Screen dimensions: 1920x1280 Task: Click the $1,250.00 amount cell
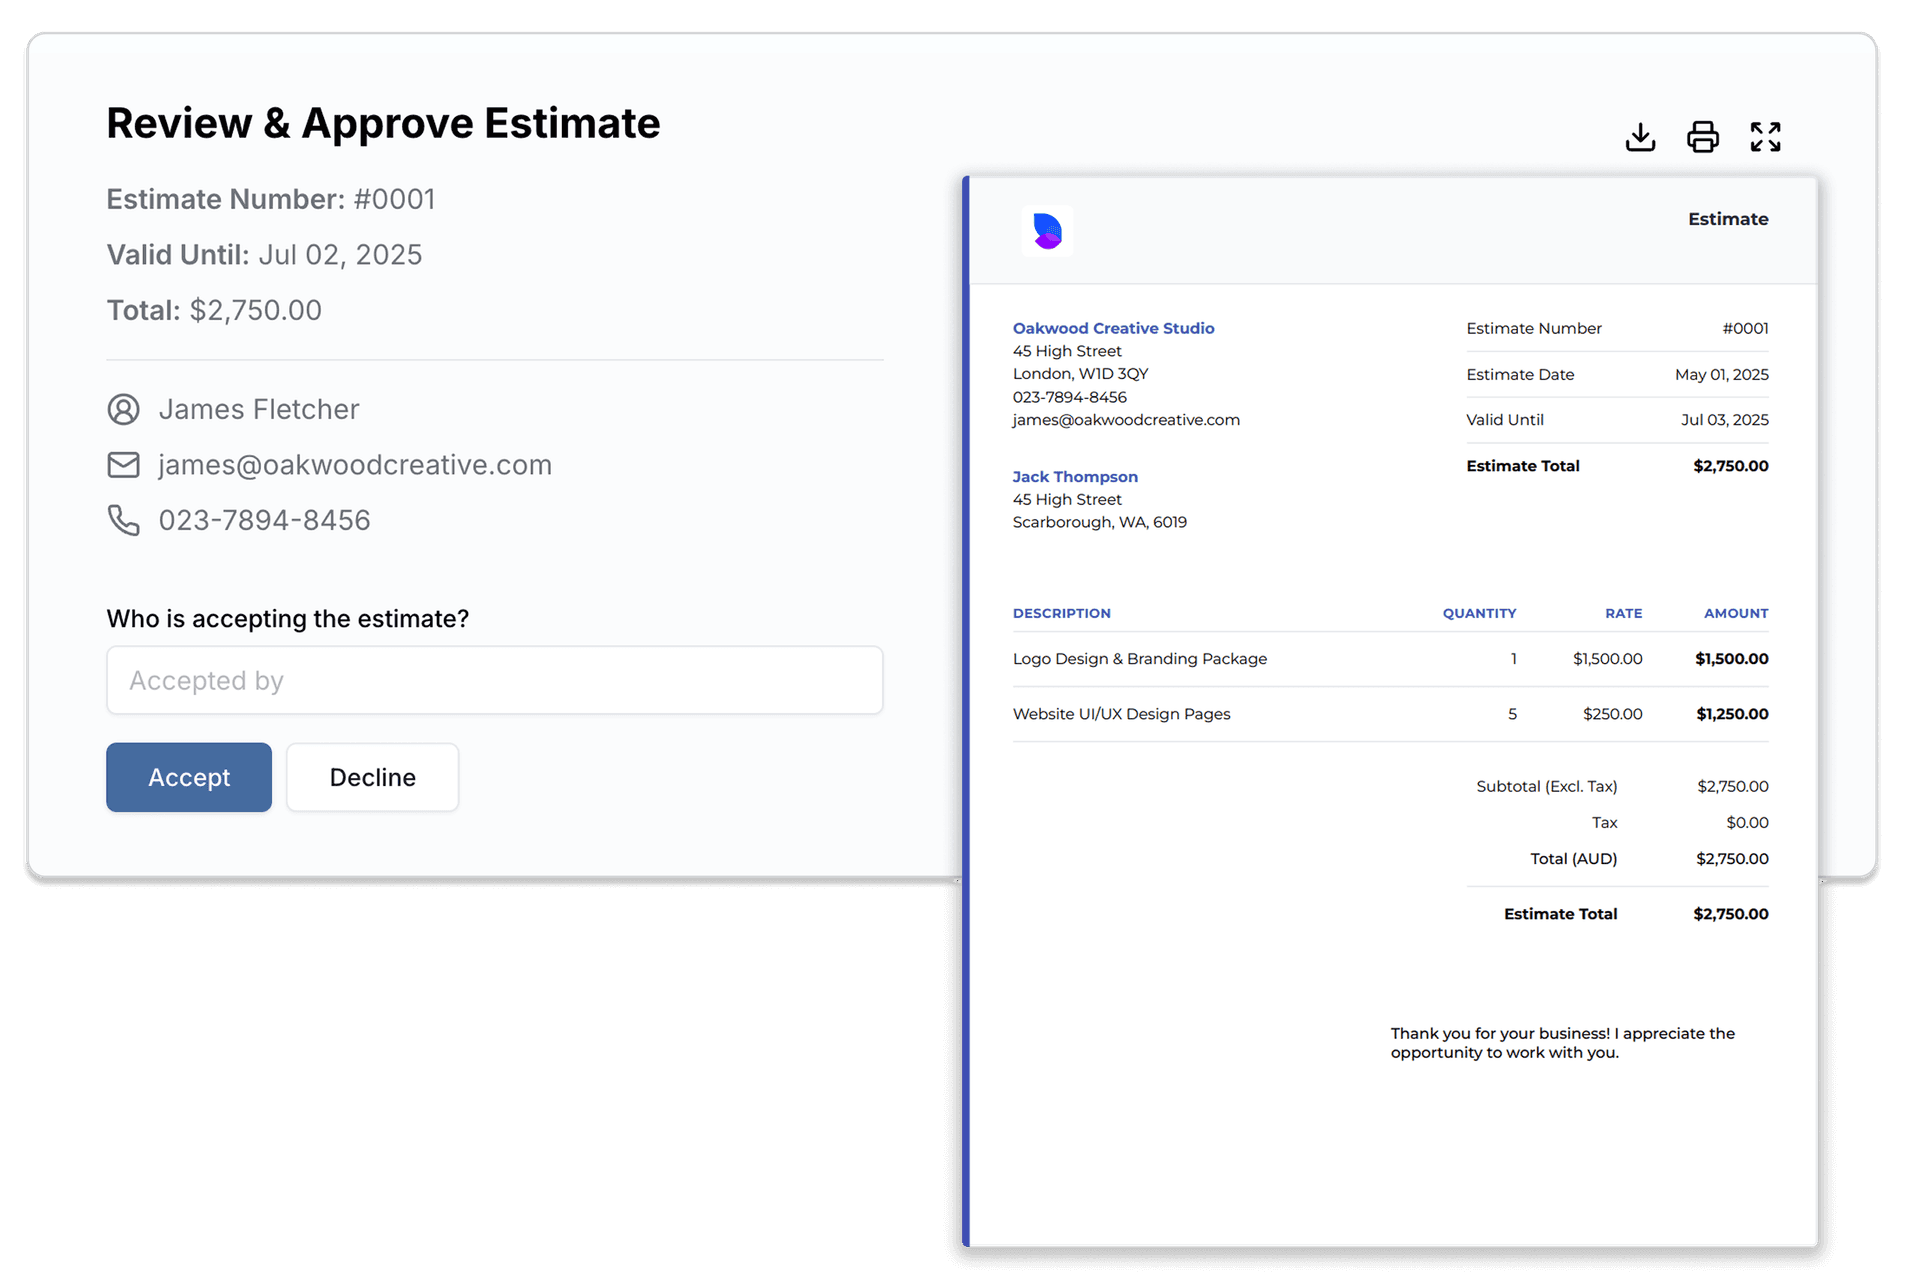(x=1732, y=714)
